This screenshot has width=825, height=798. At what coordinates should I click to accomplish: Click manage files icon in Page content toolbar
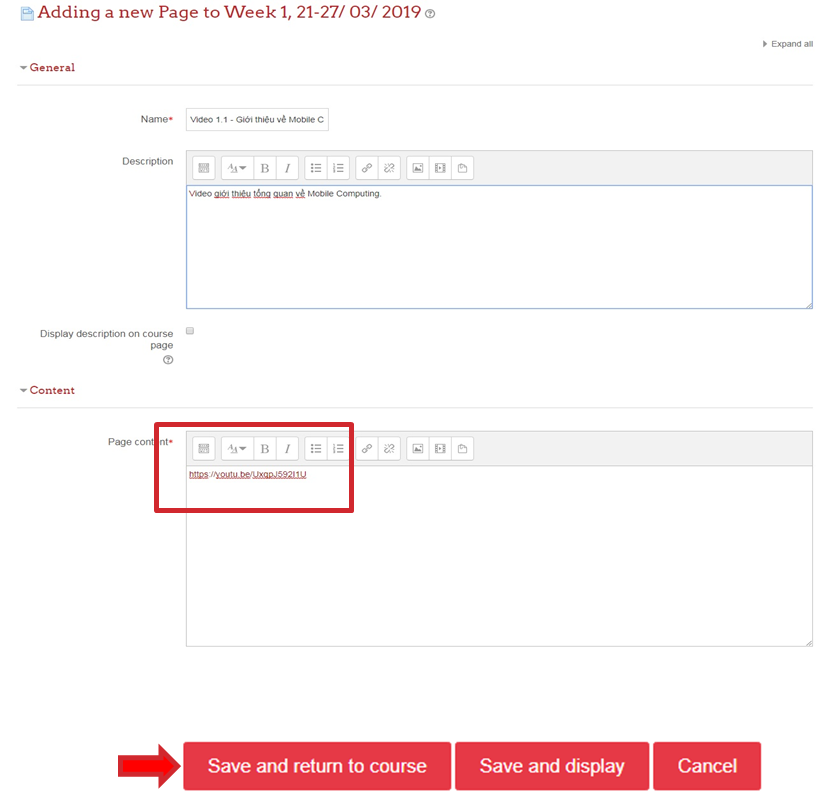(x=462, y=449)
